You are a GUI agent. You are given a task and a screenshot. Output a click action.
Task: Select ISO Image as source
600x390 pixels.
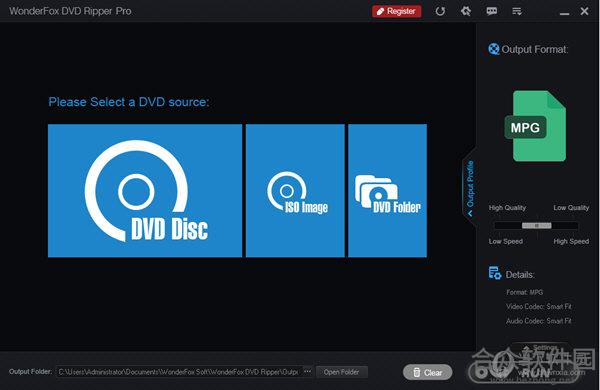coord(295,191)
